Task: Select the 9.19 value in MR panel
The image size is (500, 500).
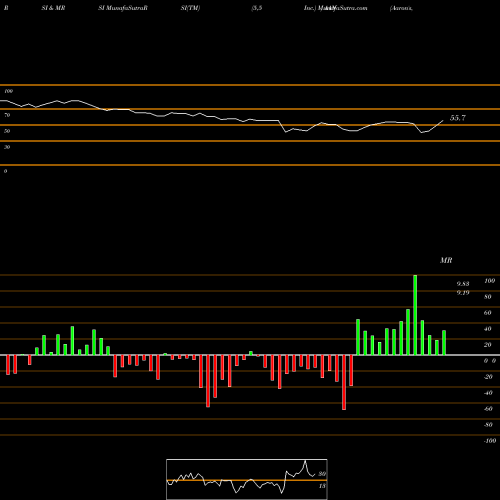Action: click(x=463, y=293)
